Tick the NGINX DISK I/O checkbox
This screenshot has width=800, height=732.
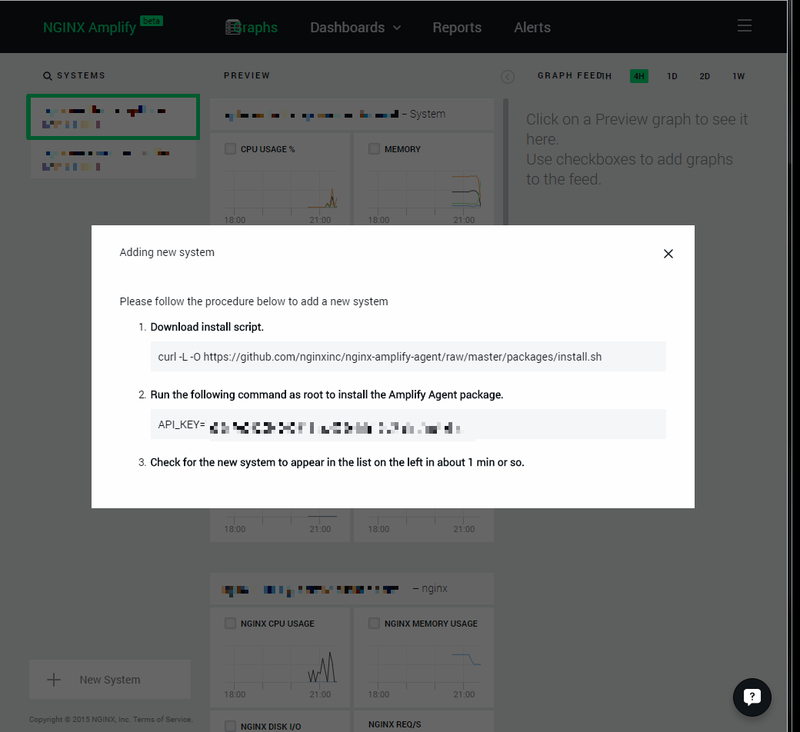point(230,726)
